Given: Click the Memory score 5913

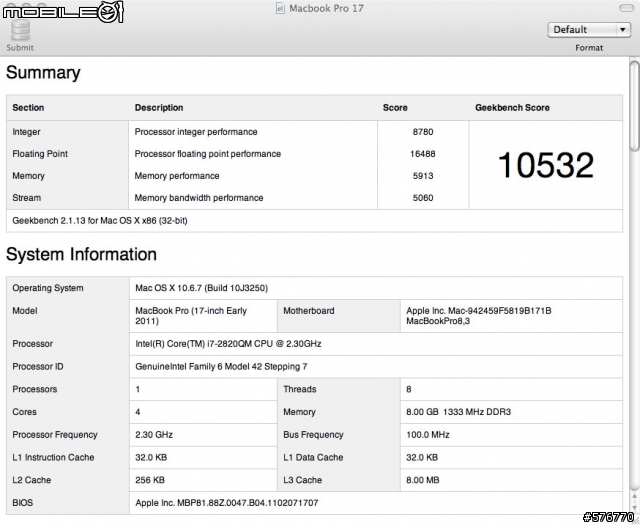Looking at the screenshot, I should [x=423, y=176].
